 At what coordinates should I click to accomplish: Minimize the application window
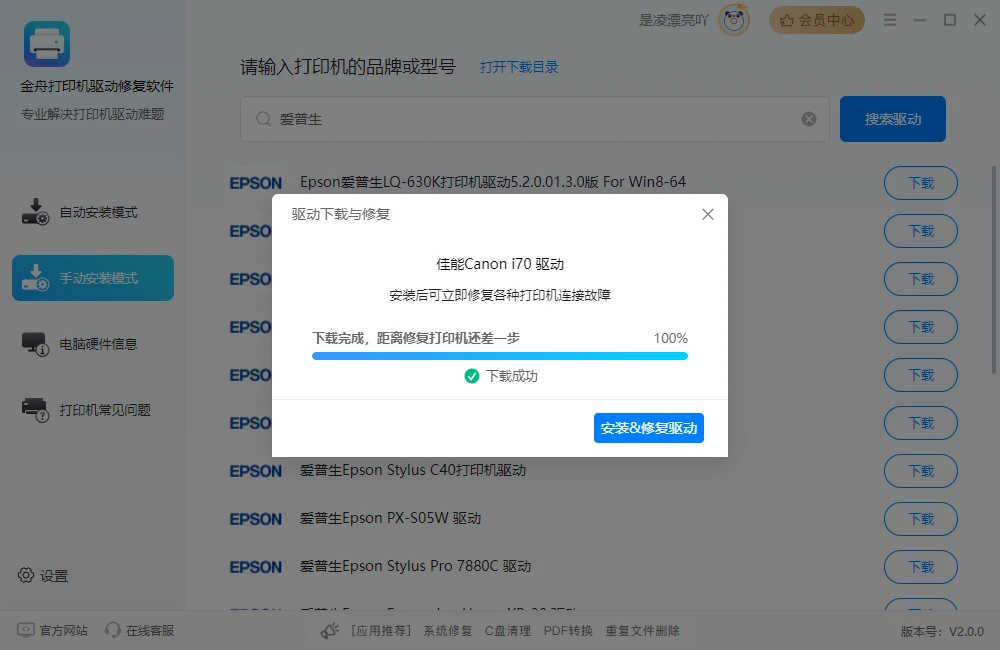920,20
